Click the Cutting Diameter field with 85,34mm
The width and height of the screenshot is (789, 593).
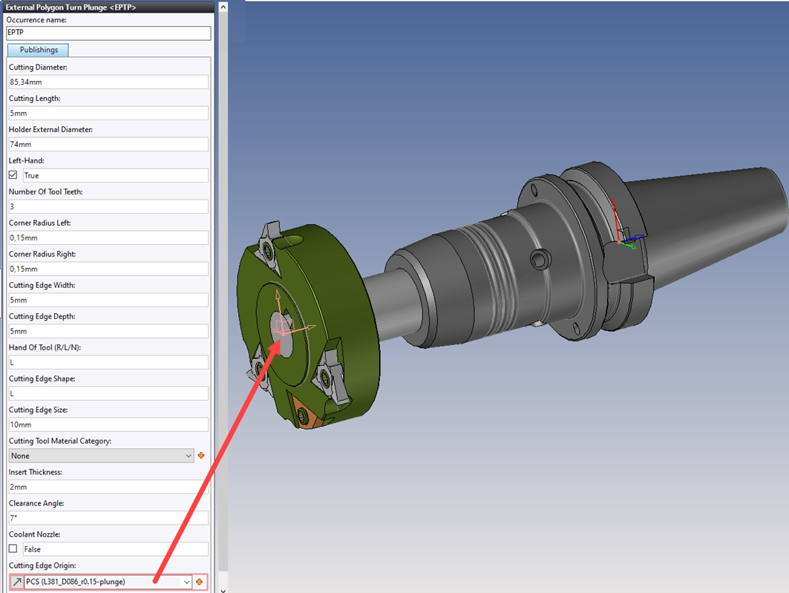point(109,82)
